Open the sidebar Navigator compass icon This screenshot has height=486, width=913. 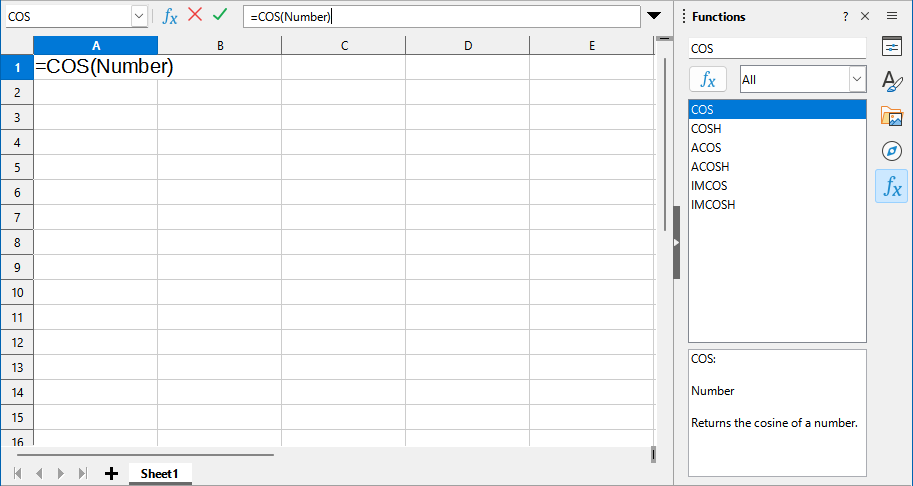click(891, 151)
